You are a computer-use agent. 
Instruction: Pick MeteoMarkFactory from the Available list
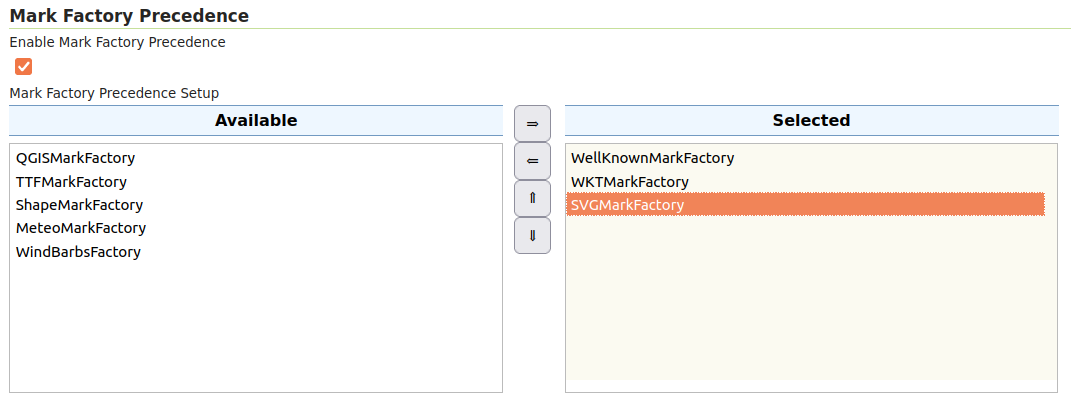coord(80,228)
